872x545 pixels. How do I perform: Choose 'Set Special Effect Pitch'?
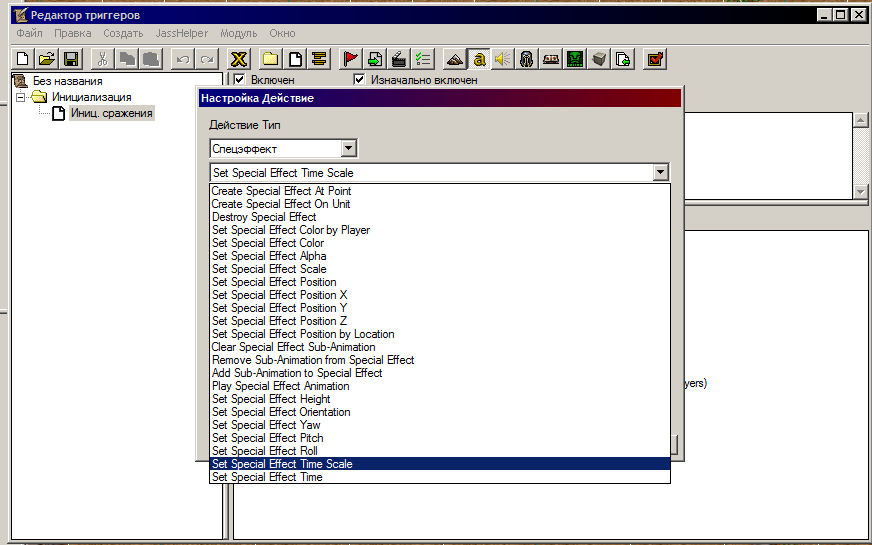click(x=440, y=438)
